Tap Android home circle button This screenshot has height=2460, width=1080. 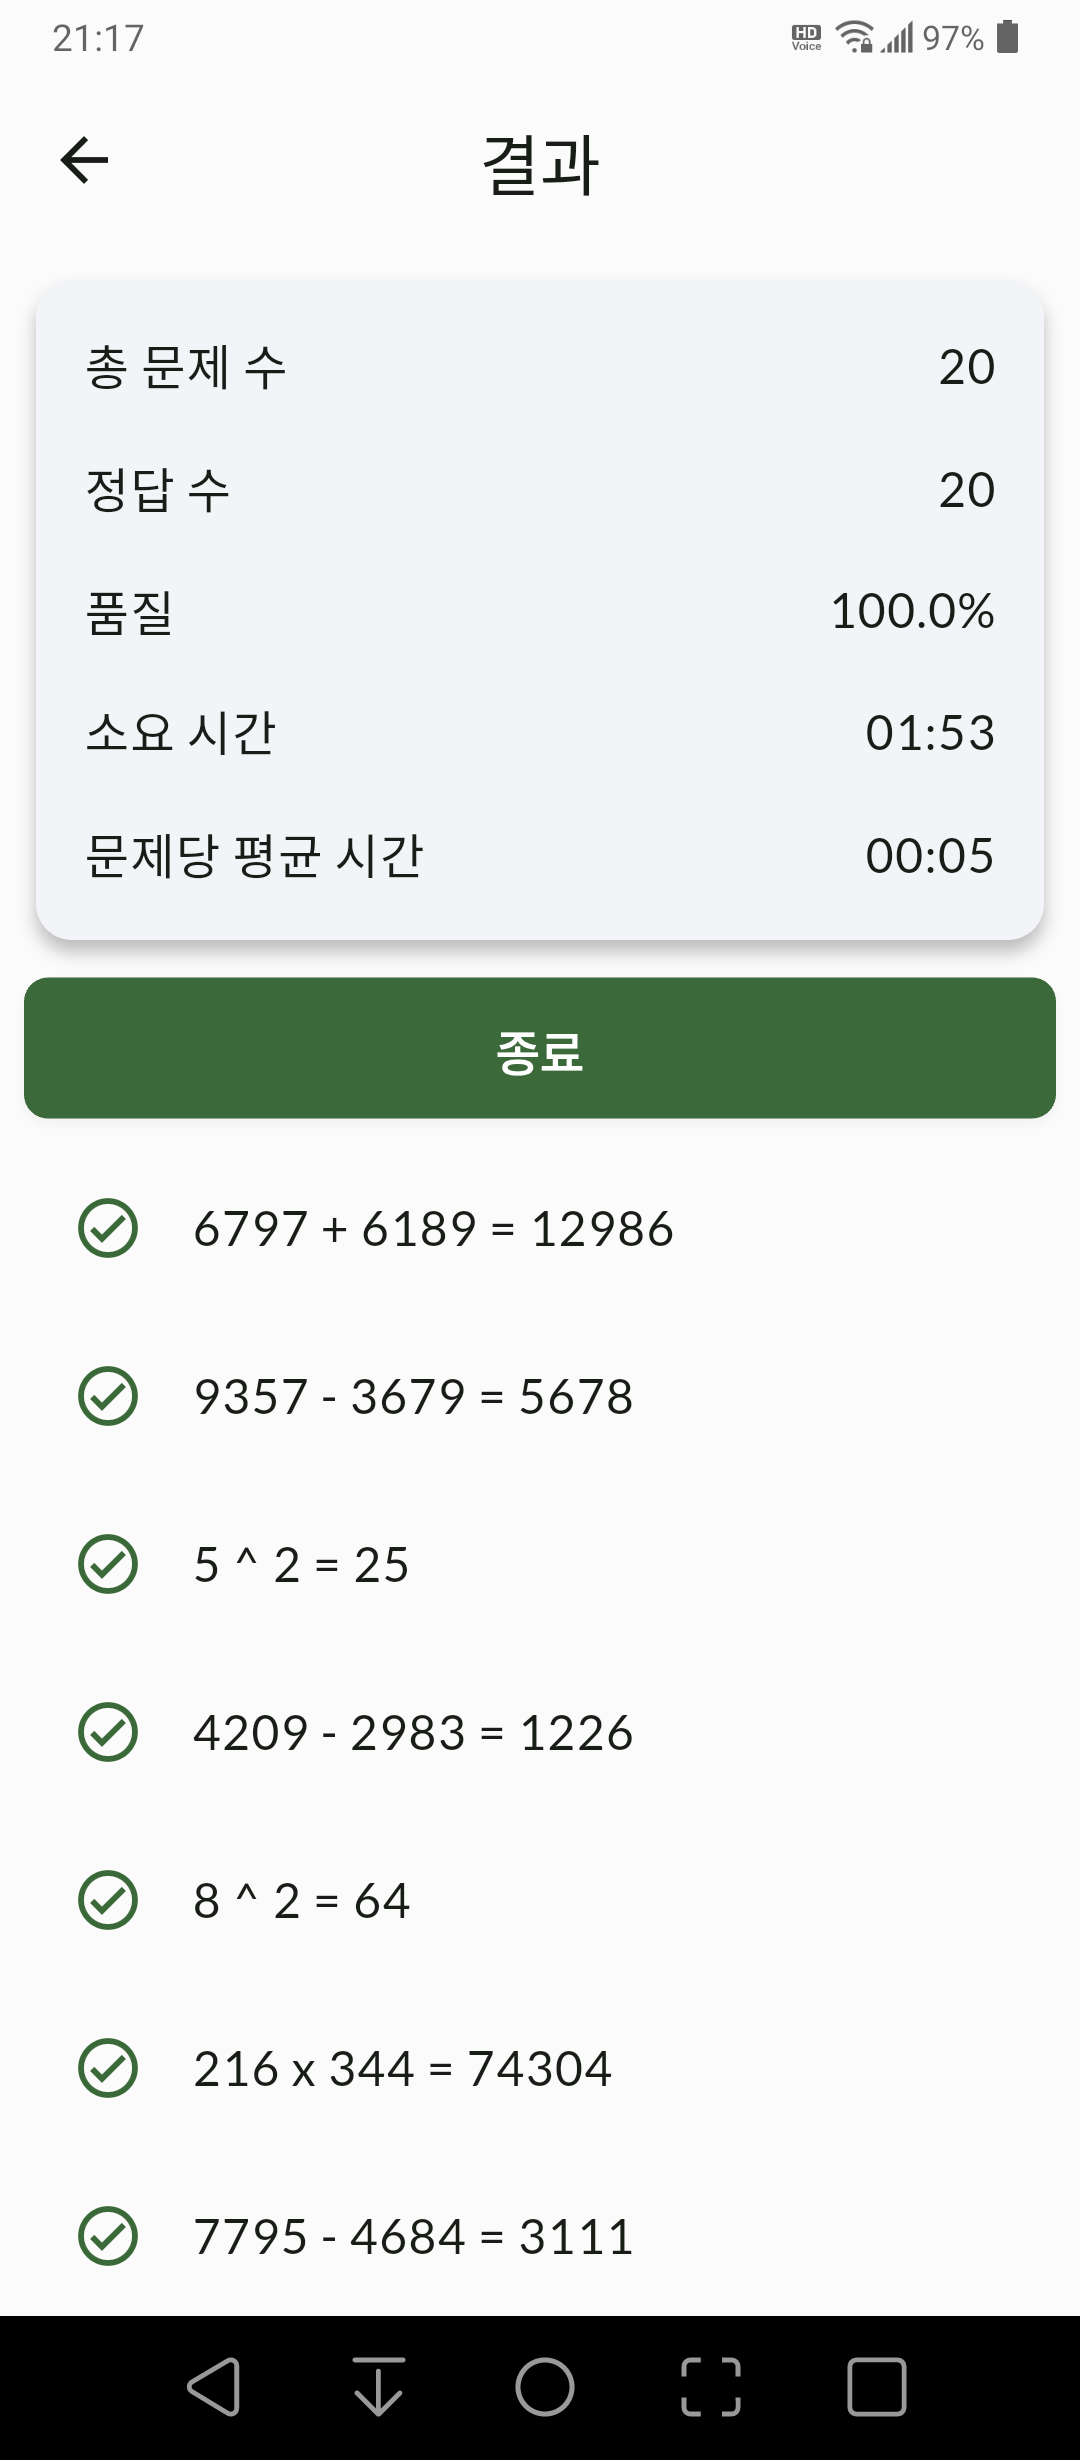[545, 2387]
